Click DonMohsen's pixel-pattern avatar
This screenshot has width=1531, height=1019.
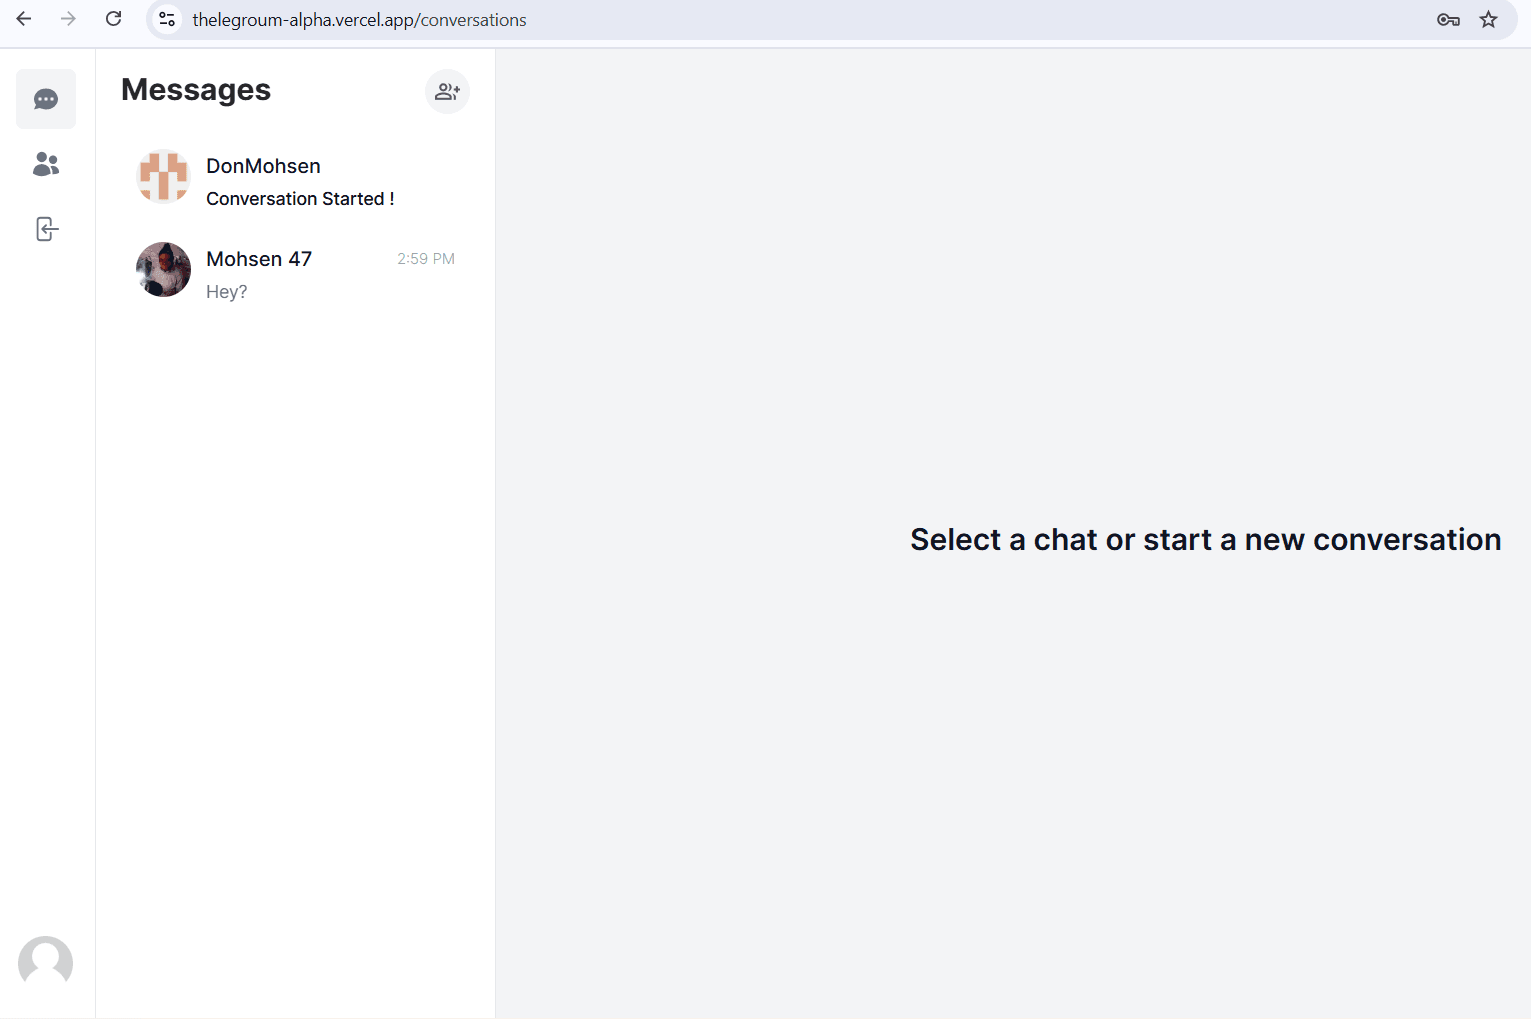(163, 177)
